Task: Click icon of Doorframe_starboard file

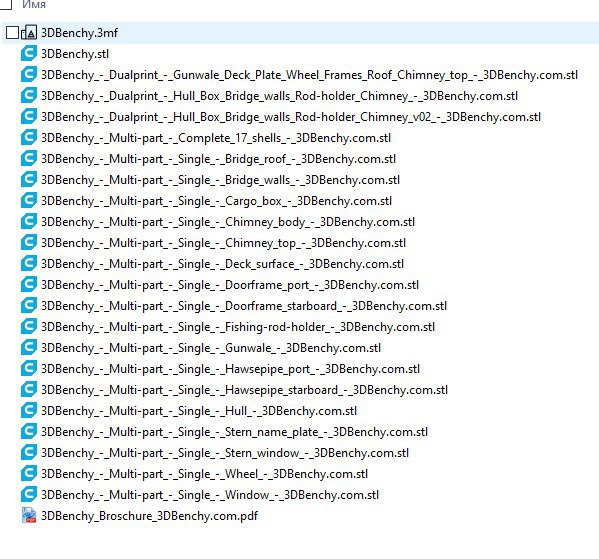Action: pyautogui.click(x=29, y=306)
